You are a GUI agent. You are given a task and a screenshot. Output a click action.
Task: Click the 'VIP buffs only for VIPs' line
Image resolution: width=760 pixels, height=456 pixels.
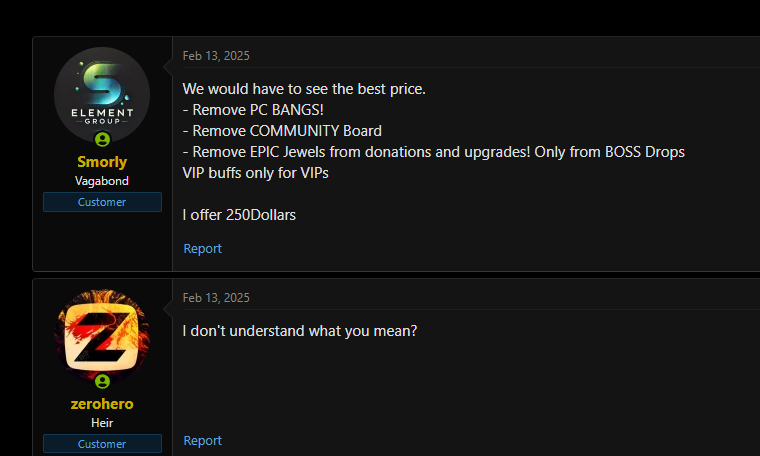(256, 173)
